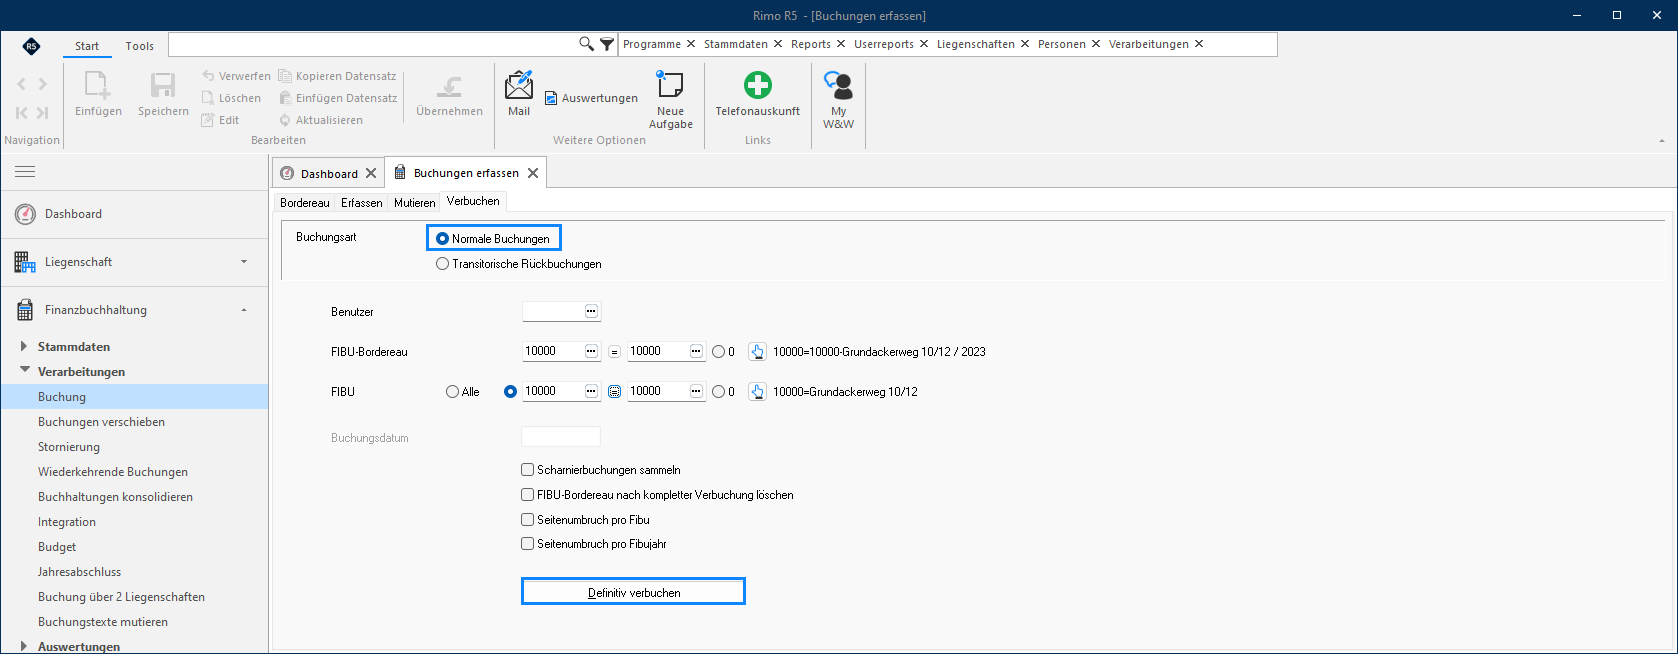Enable Seitenumbruch pro Fibujahr checkbox
1678x654 pixels.
[x=527, y=543]
